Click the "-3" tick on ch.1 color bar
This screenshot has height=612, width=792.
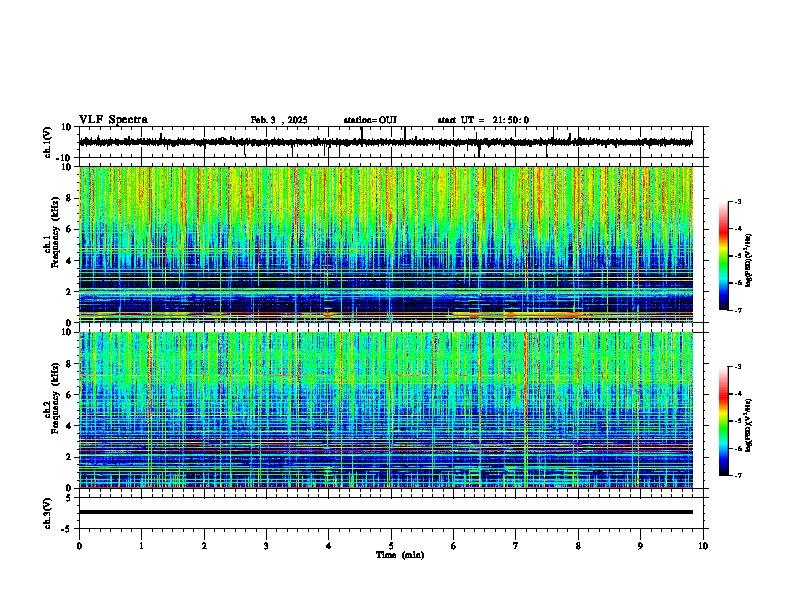[737, 201]
